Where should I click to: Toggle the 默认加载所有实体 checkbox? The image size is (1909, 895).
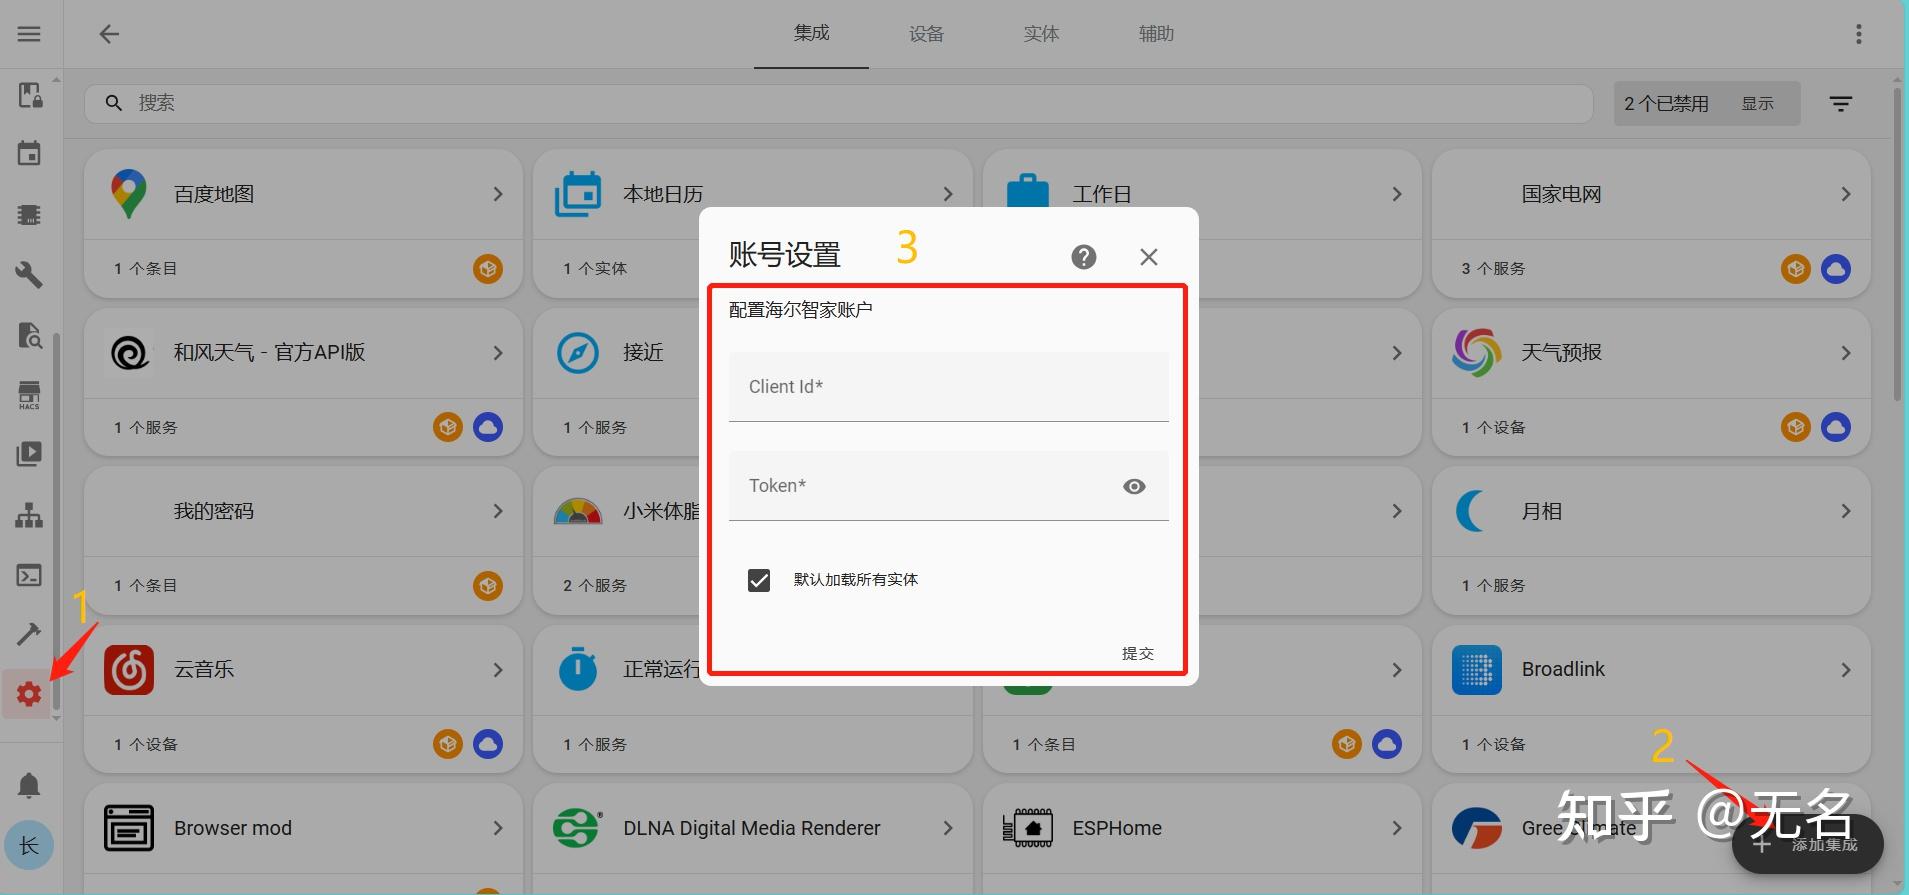pos(759,581)
